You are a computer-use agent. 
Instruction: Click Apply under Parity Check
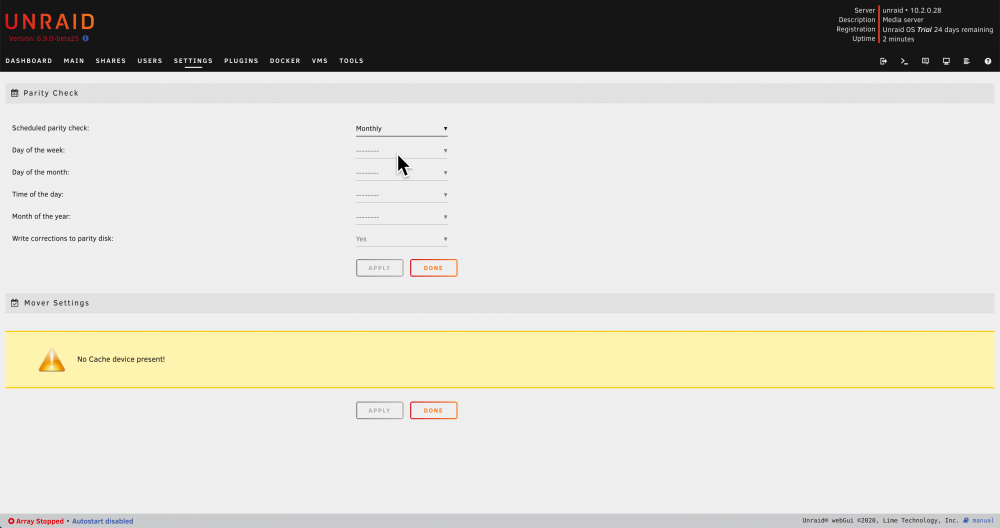click(379, 268)
